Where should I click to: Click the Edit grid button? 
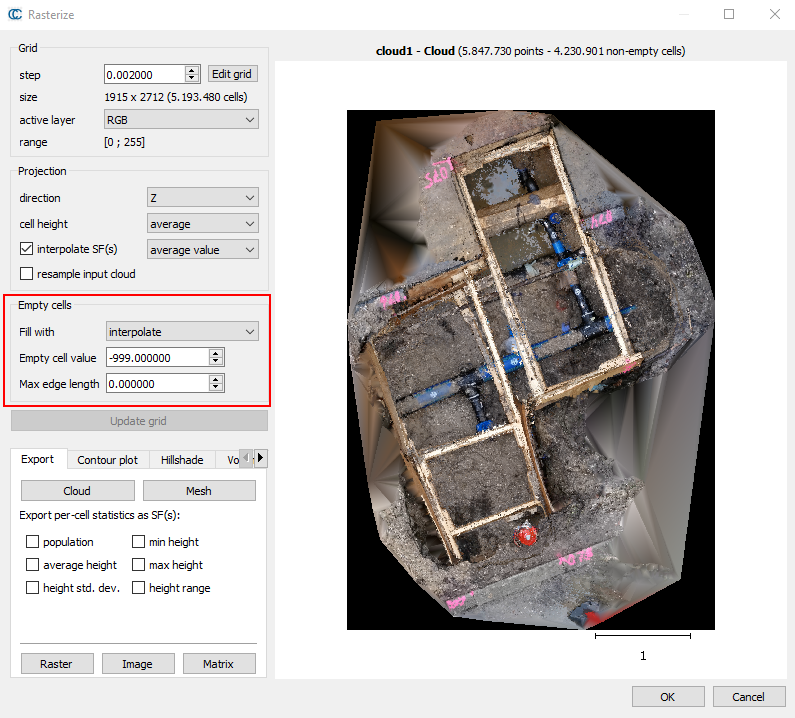[232, 74]
